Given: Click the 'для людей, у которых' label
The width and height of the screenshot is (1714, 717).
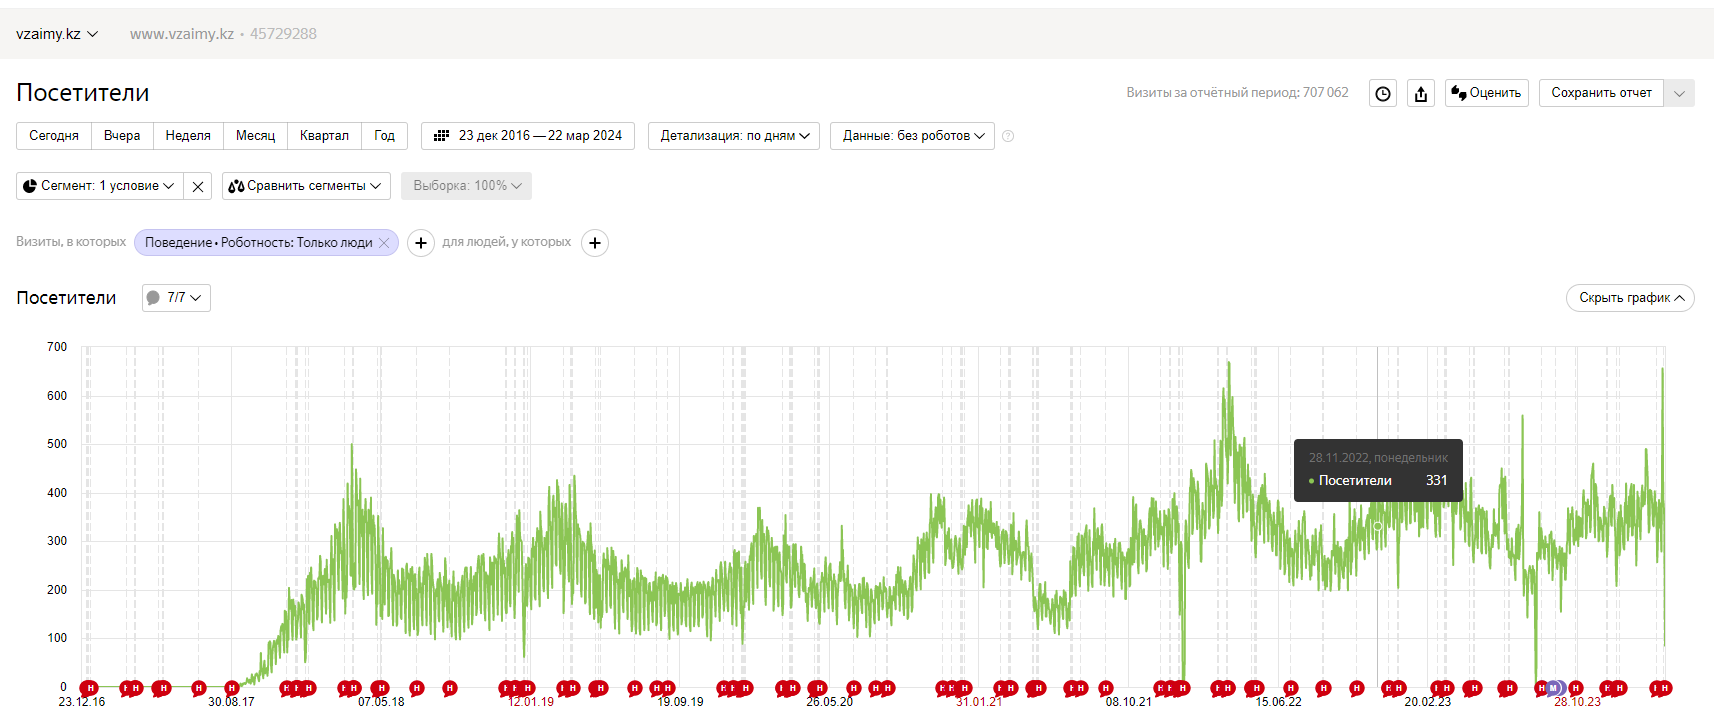Looking at the screenshot, I should [507, 242].
